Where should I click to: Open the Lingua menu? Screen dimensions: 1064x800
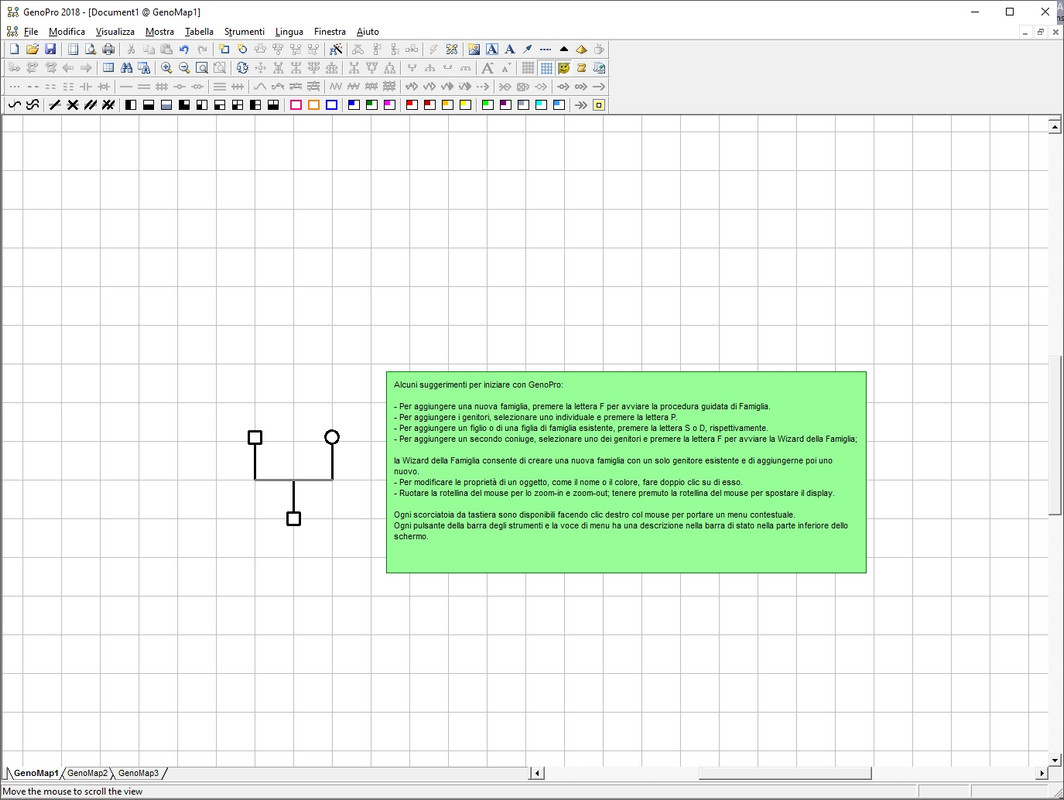289,31
